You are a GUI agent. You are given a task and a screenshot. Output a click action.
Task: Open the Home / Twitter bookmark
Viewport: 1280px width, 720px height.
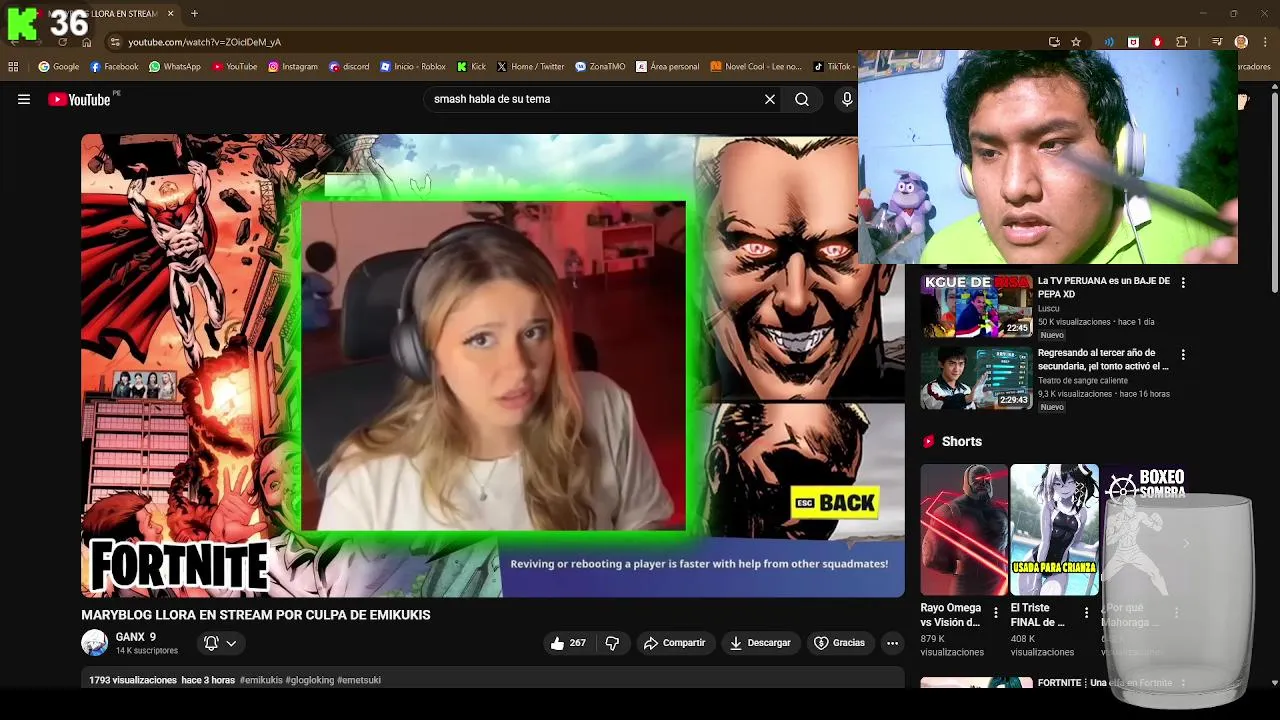pos(531,67)
